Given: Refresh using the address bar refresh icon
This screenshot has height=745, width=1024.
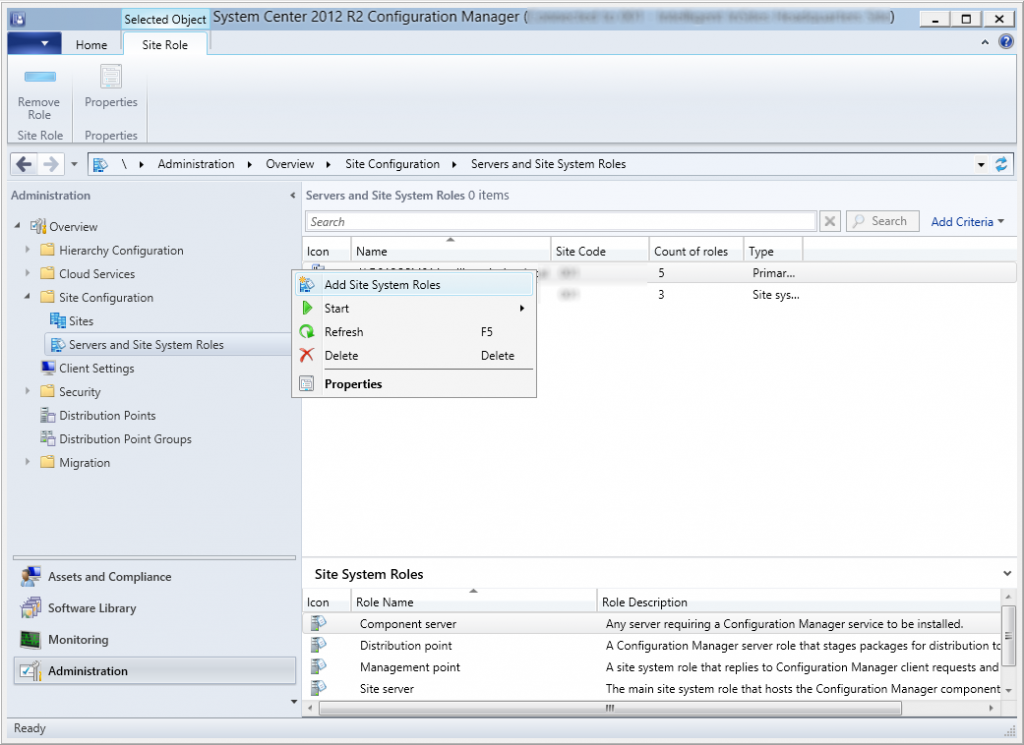Looking at the screenshot, I should pyautogui.click(x=1002, y=163).
